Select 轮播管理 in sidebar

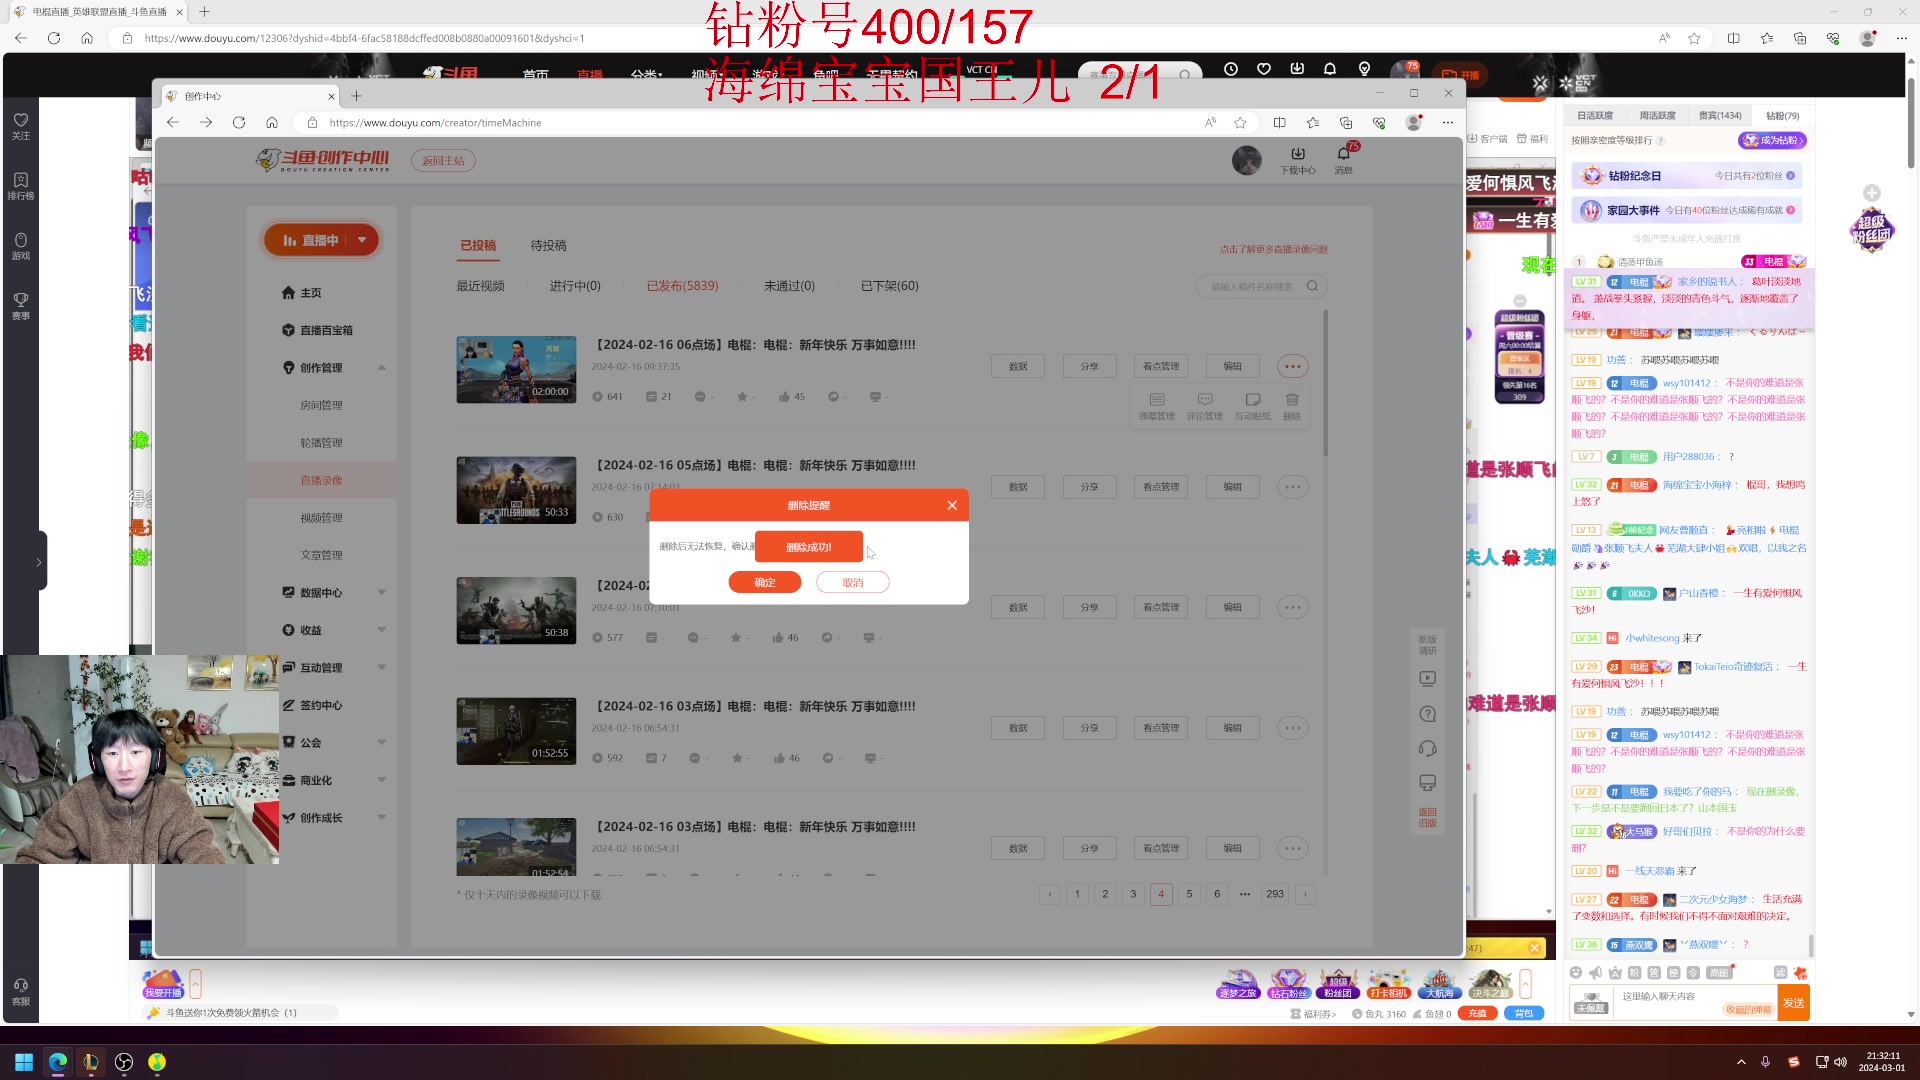(x=321, y=442)
